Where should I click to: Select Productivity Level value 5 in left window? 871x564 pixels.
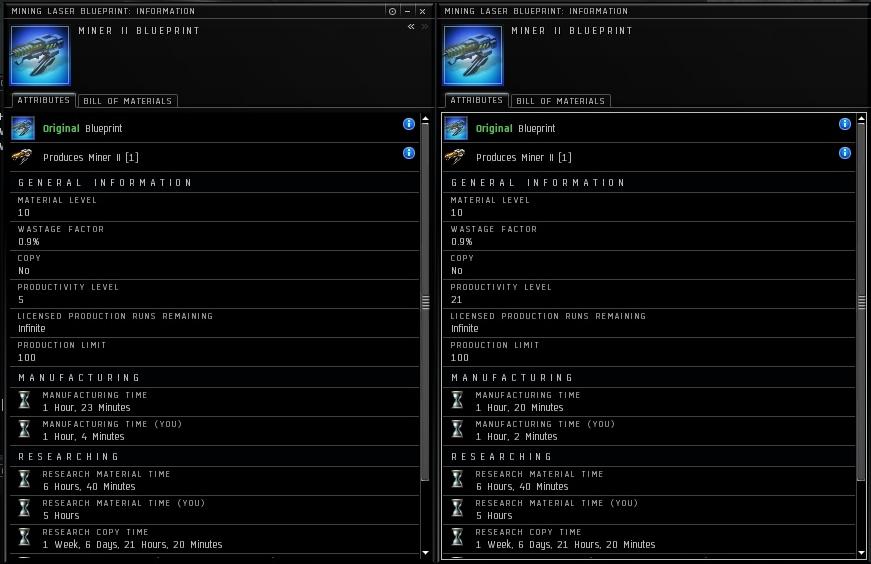[21, 300]
